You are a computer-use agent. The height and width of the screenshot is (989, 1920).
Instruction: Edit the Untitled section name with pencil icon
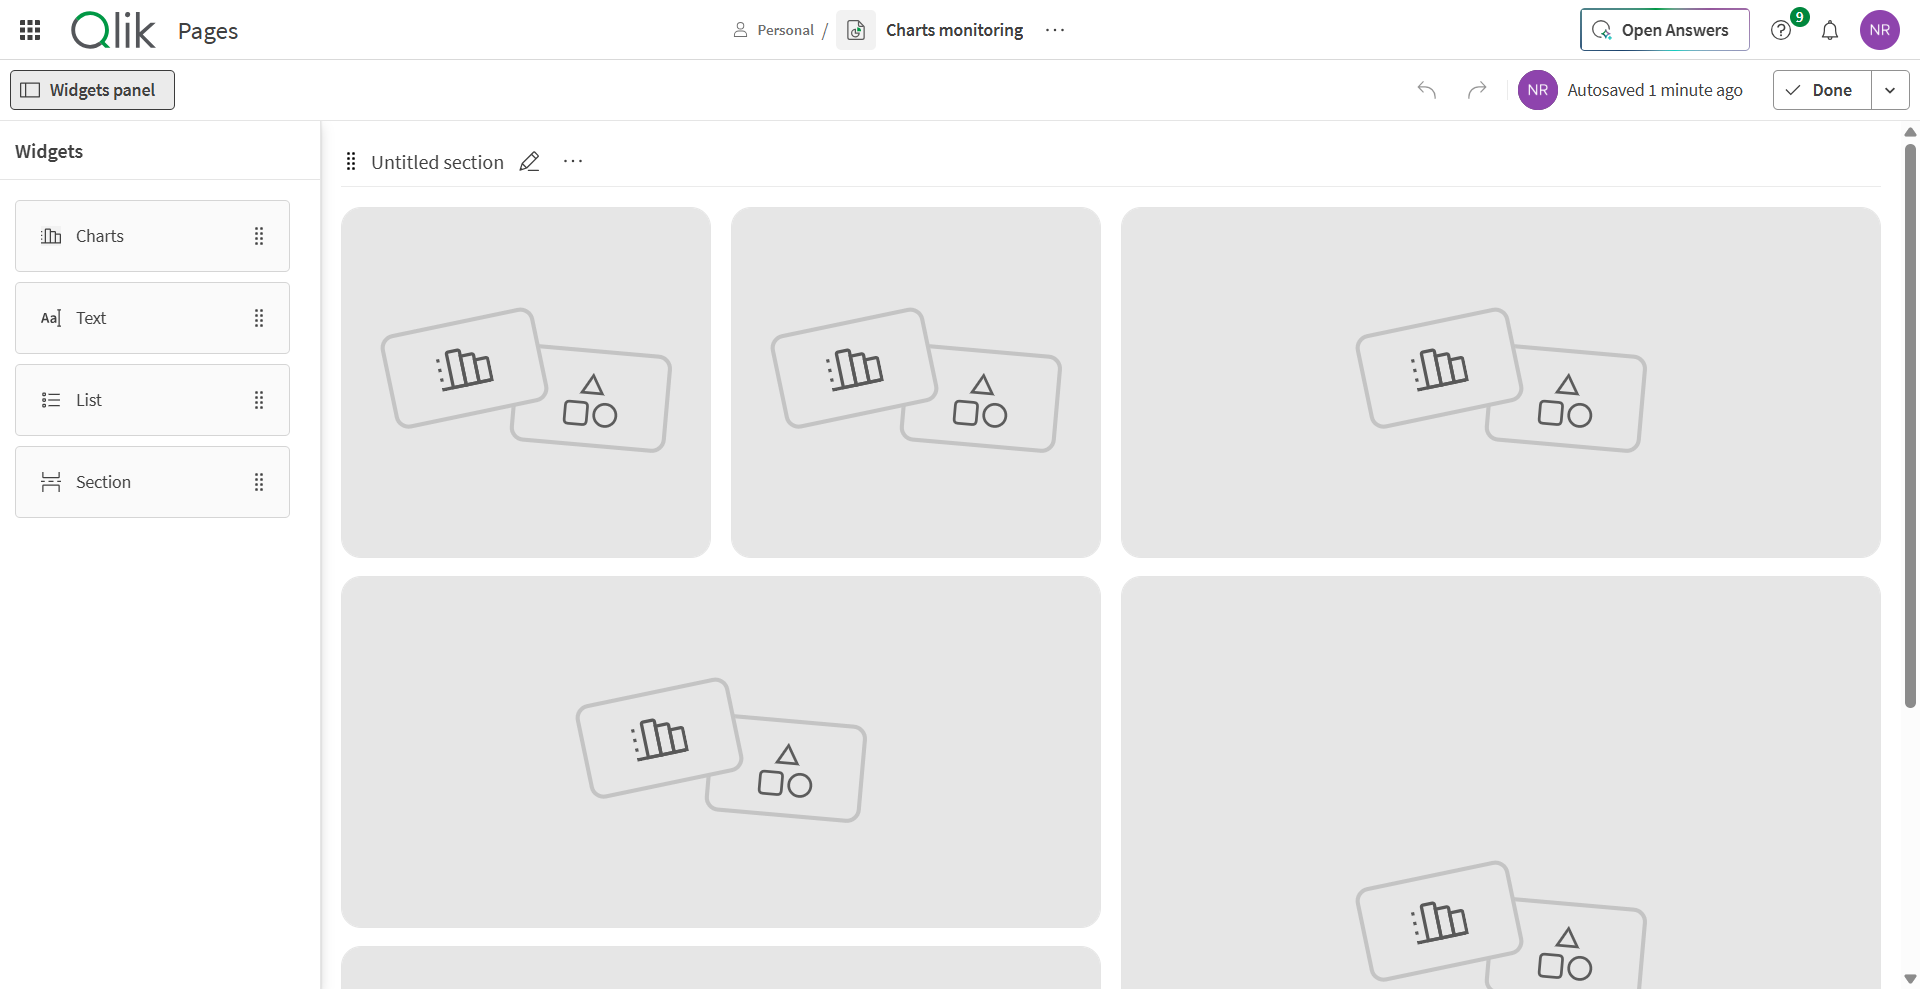click(530, 162)
